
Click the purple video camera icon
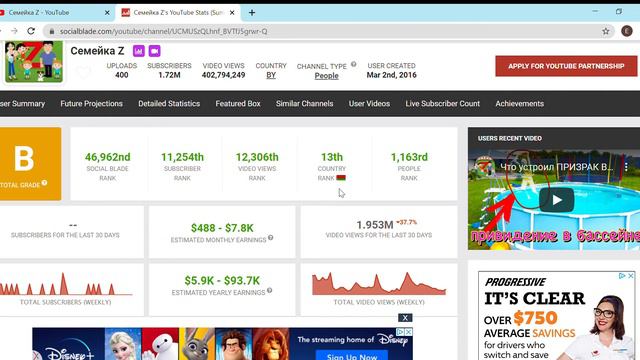click(x=154, y=51)
